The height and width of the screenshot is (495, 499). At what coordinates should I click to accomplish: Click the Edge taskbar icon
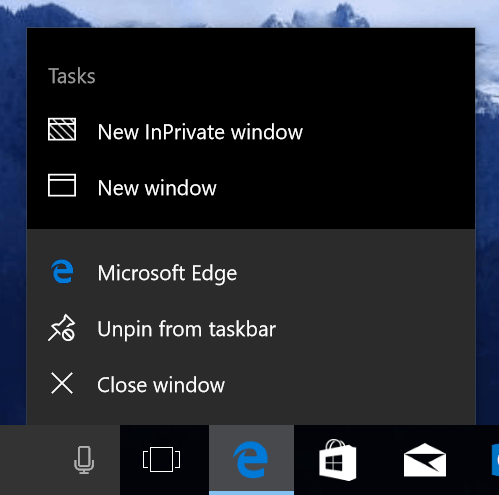pyautogui.click(x=251, y=460)
